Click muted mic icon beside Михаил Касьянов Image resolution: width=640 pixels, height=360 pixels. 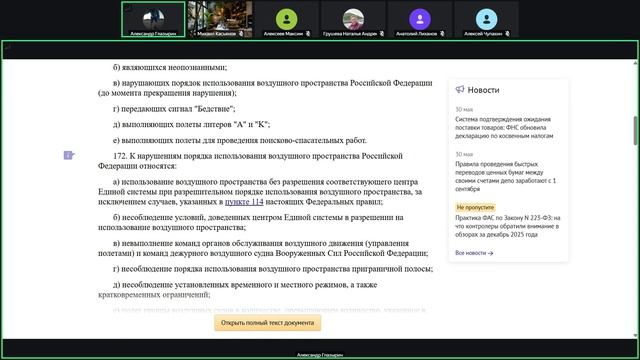coord(241,34)
